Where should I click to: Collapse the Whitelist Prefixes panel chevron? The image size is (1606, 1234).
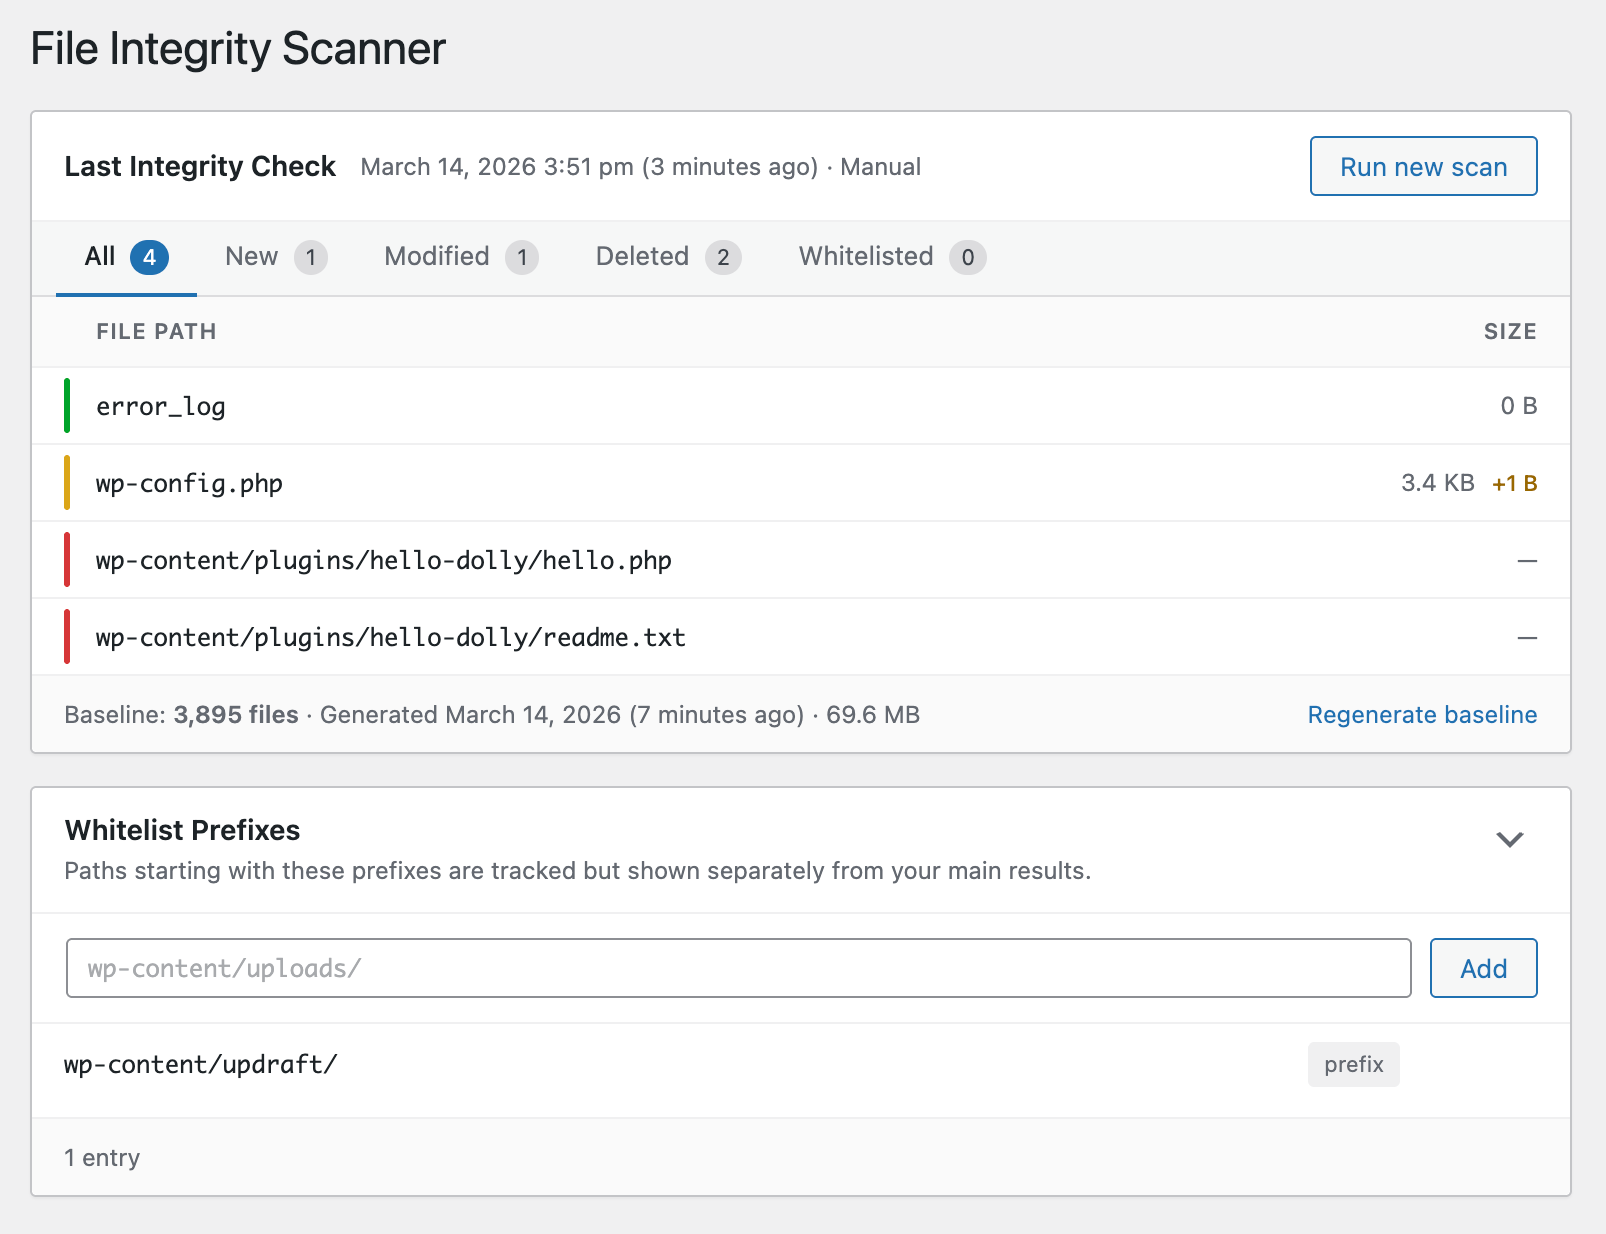[x=1509, y=839]
